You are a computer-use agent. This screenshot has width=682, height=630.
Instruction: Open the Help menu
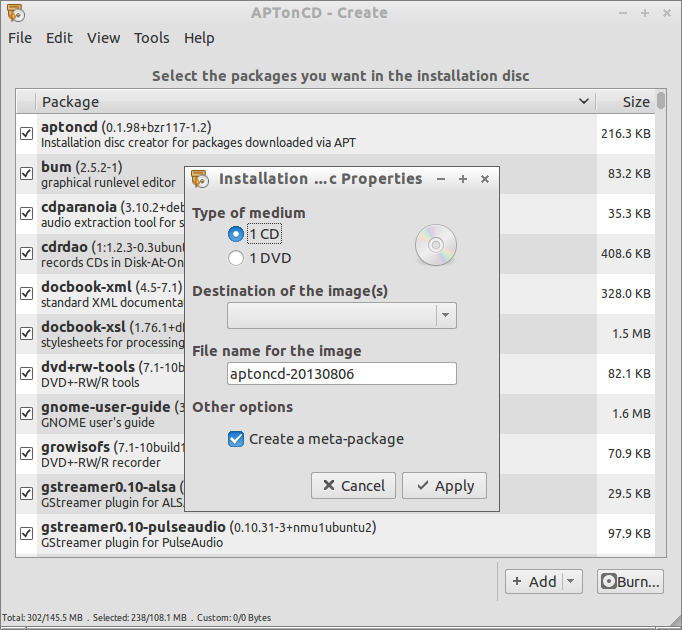click(199, 38)
